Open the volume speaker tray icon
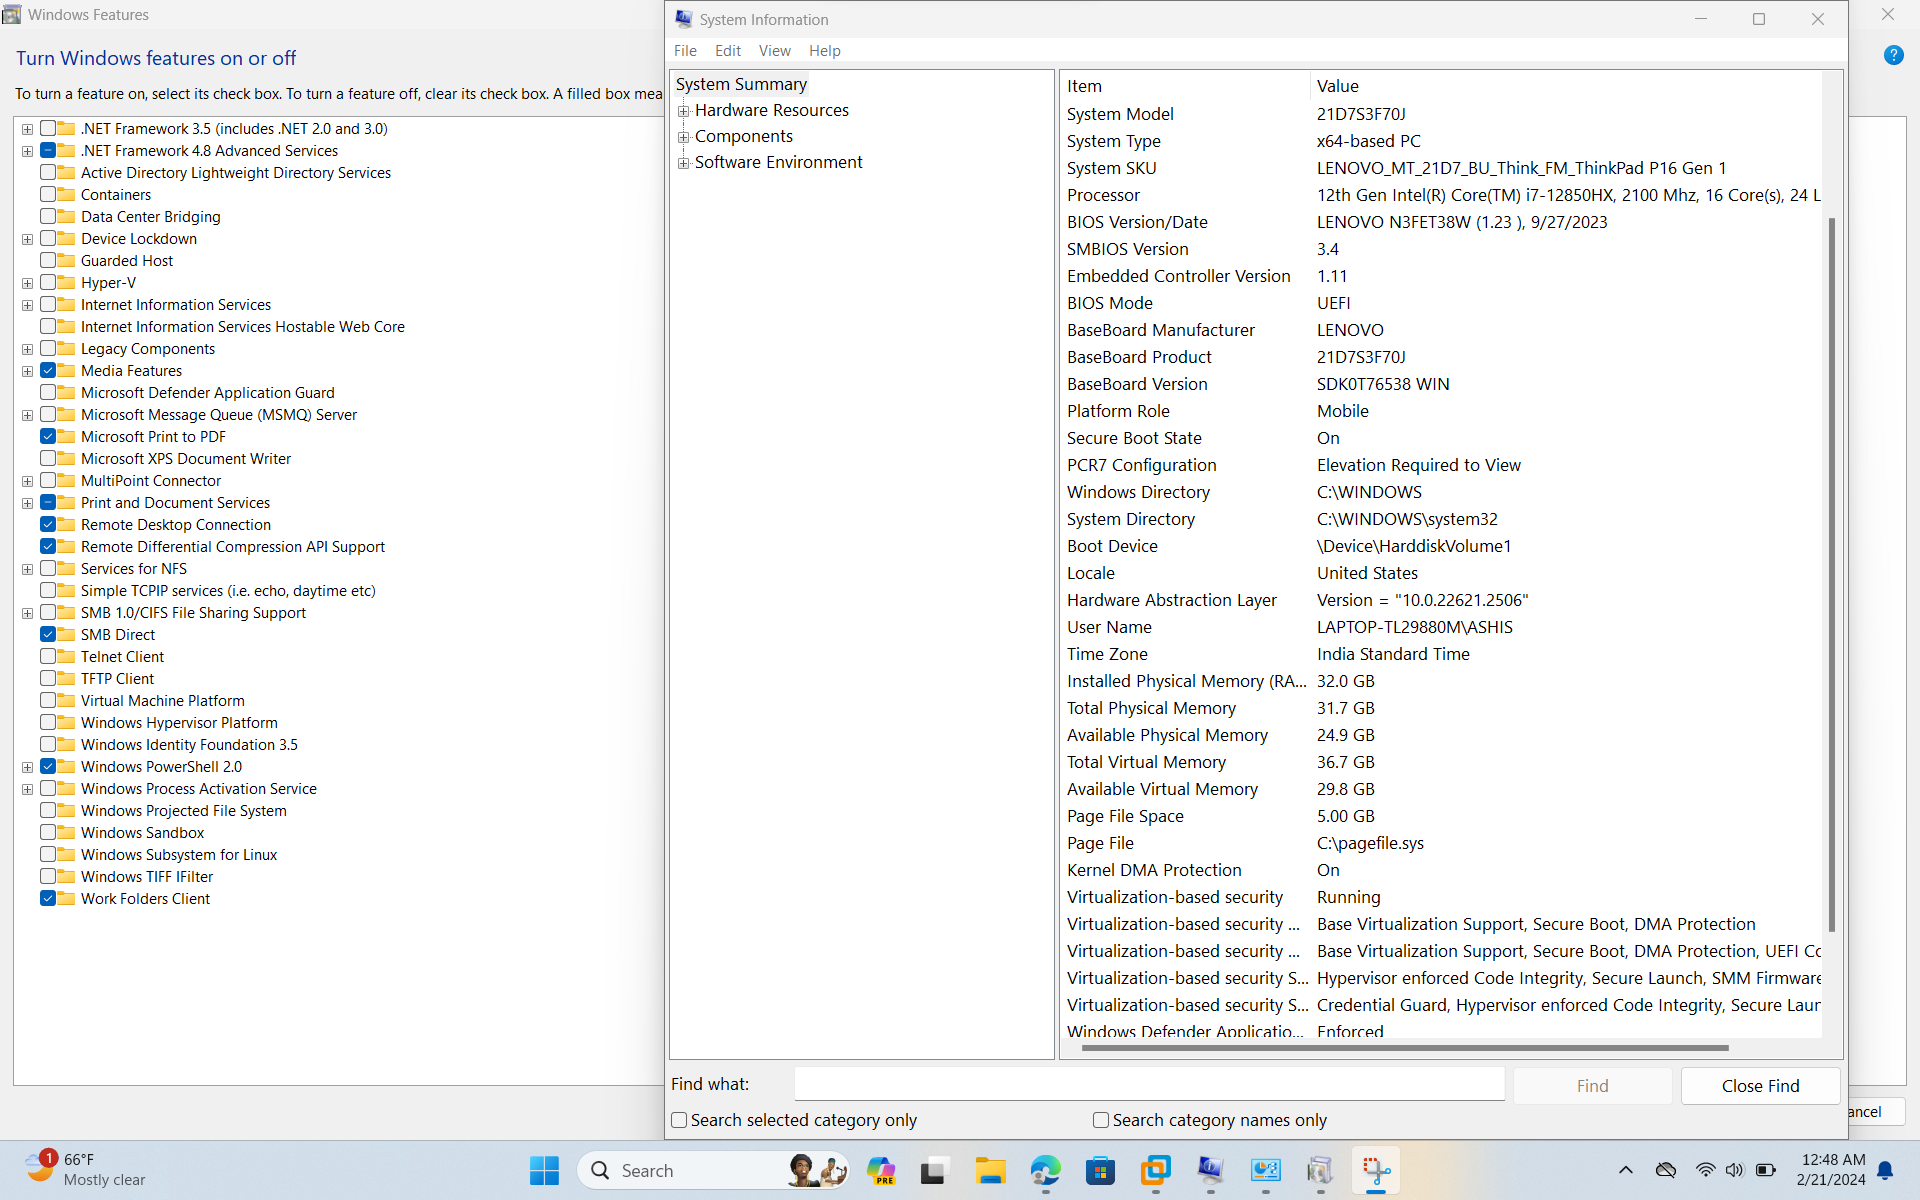This screenshot has height=1200, width=1920. coord(1734,1170)
